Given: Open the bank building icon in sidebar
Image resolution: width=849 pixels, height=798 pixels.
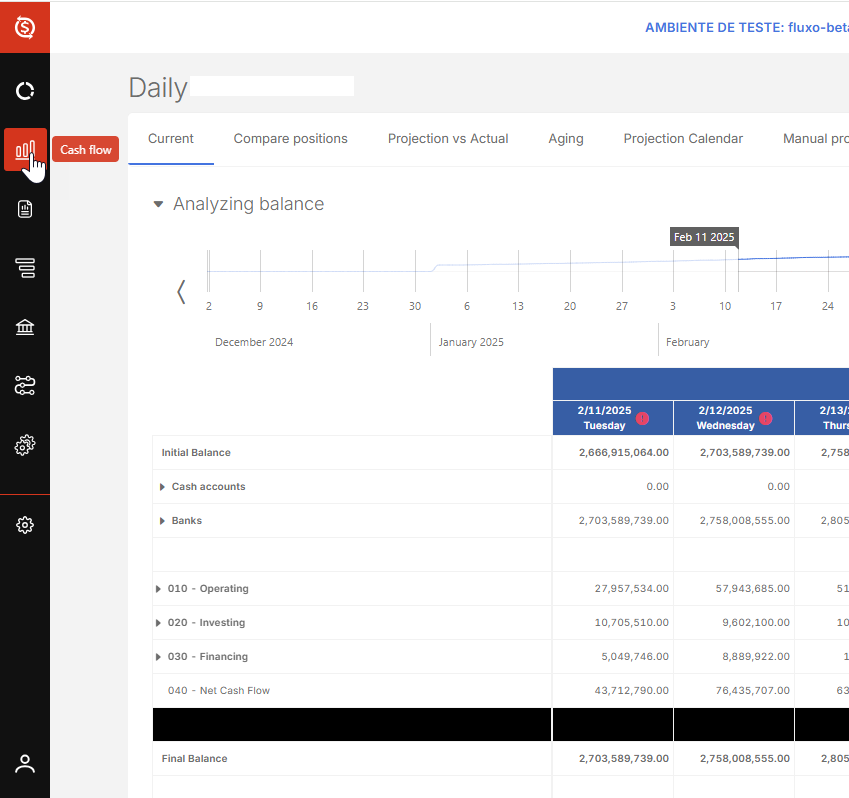Looking at the screenshot, I should coord(25,327).
